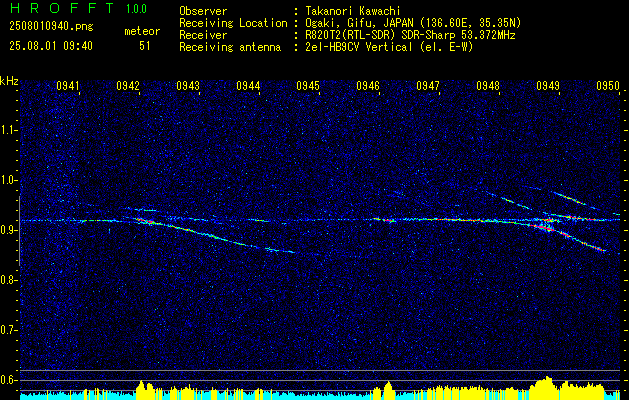
Task: Click the timestamp 25.08.01 09:40
Action: (51, 46)
